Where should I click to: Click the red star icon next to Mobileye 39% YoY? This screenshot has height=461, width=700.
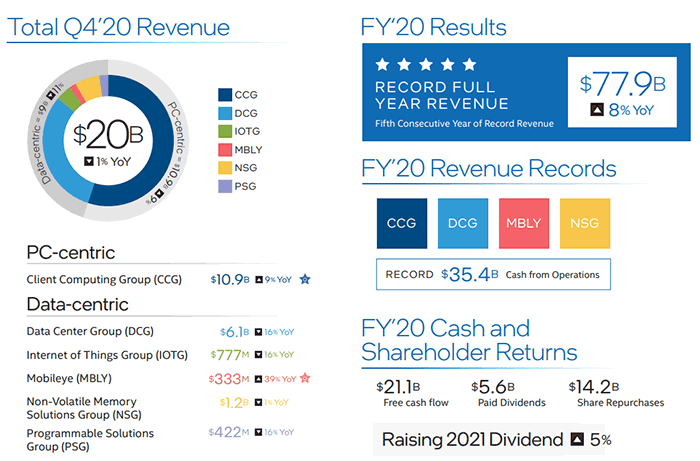[305, 378]
